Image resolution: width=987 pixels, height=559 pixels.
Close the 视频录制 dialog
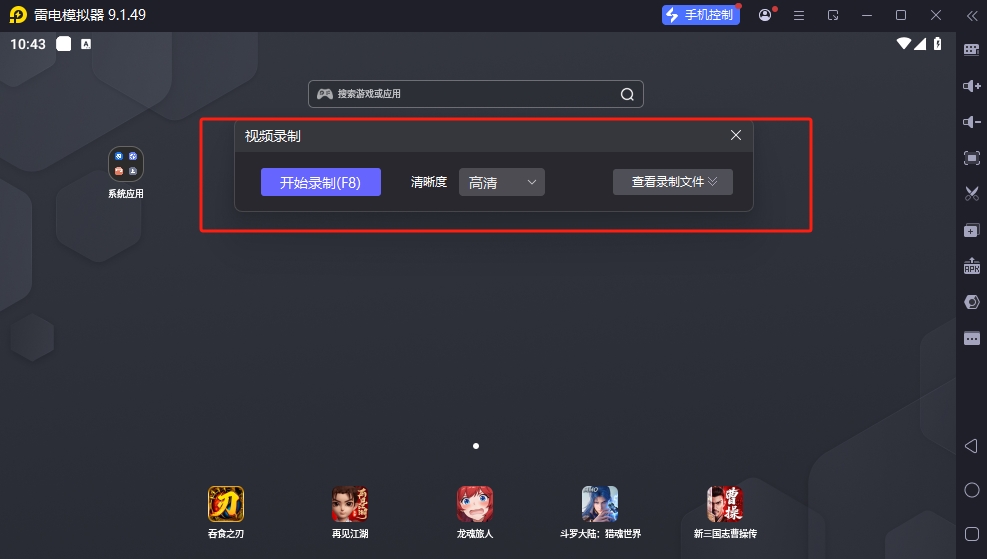point(735,135)
